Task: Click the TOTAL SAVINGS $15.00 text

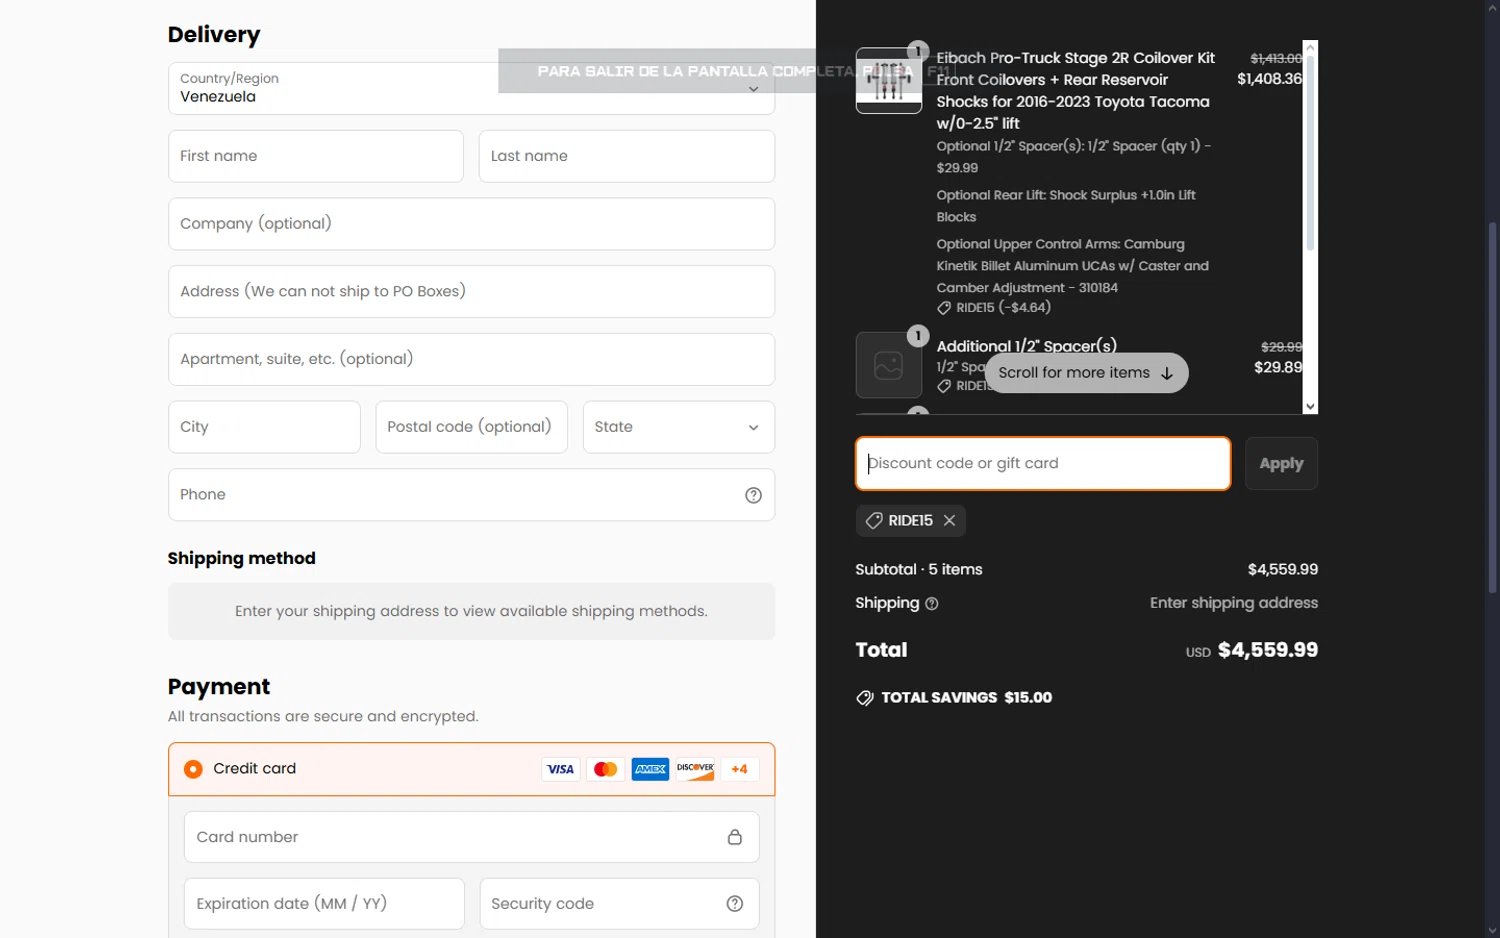Action: [966, 698]
